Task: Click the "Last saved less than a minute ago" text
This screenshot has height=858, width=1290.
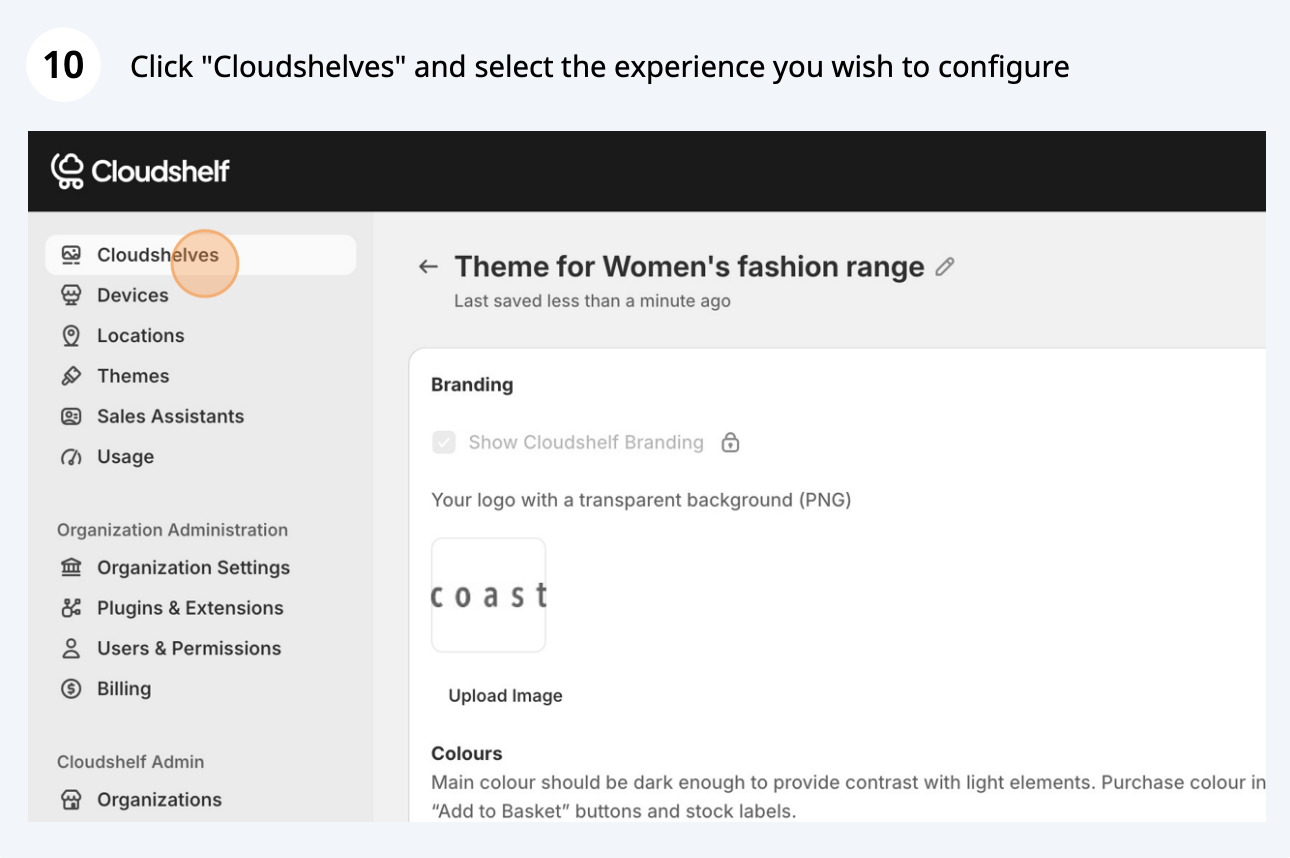Action: click(592, 301)
